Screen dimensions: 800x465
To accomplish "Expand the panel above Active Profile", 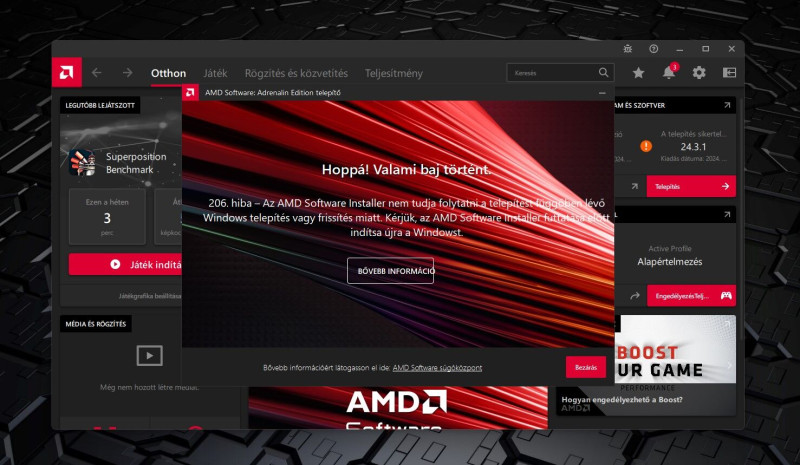I will (727, 215).
